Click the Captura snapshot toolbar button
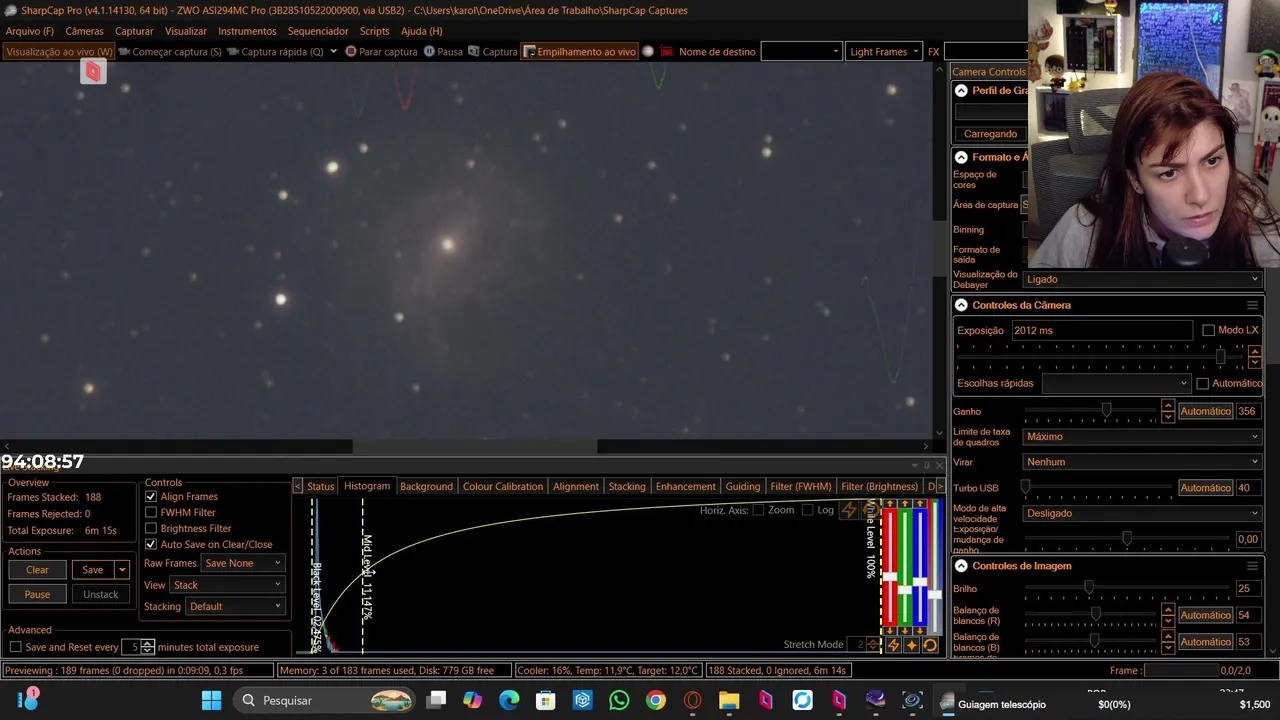The width and height of the screenshot is (1280, 720). [x=493, y=51]
